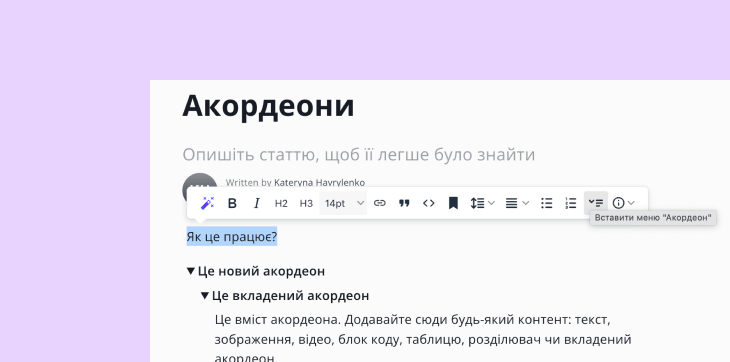Open the info callout options
Viewport: 730px width, 362px height.
click(623, 203)
